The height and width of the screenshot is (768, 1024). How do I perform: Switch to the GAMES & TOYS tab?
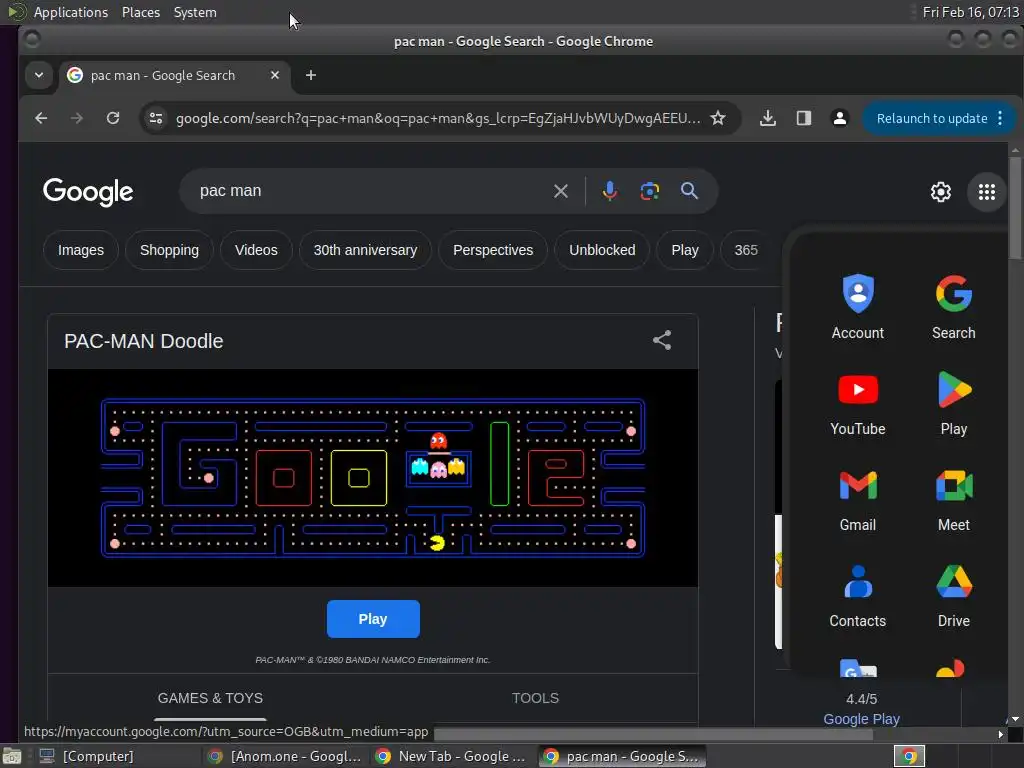pyautogui.click(x=210, y=698)
